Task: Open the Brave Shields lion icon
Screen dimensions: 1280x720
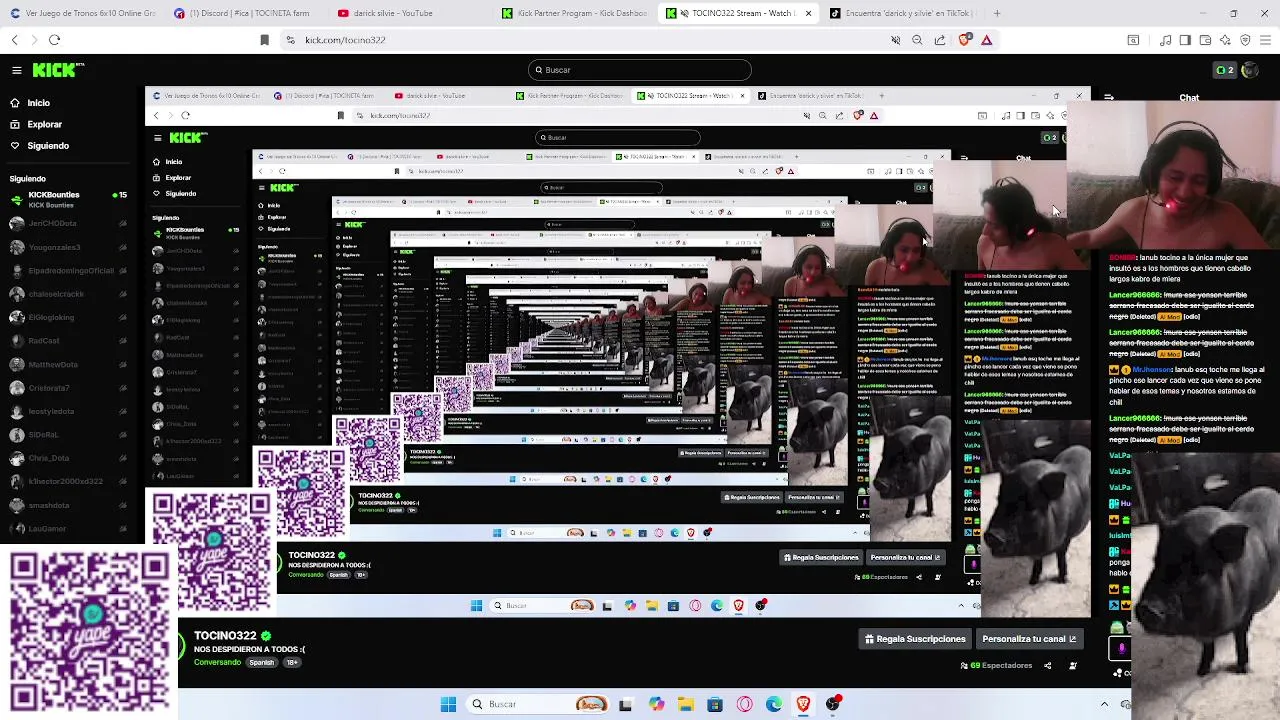Action: tap(964, 40)
